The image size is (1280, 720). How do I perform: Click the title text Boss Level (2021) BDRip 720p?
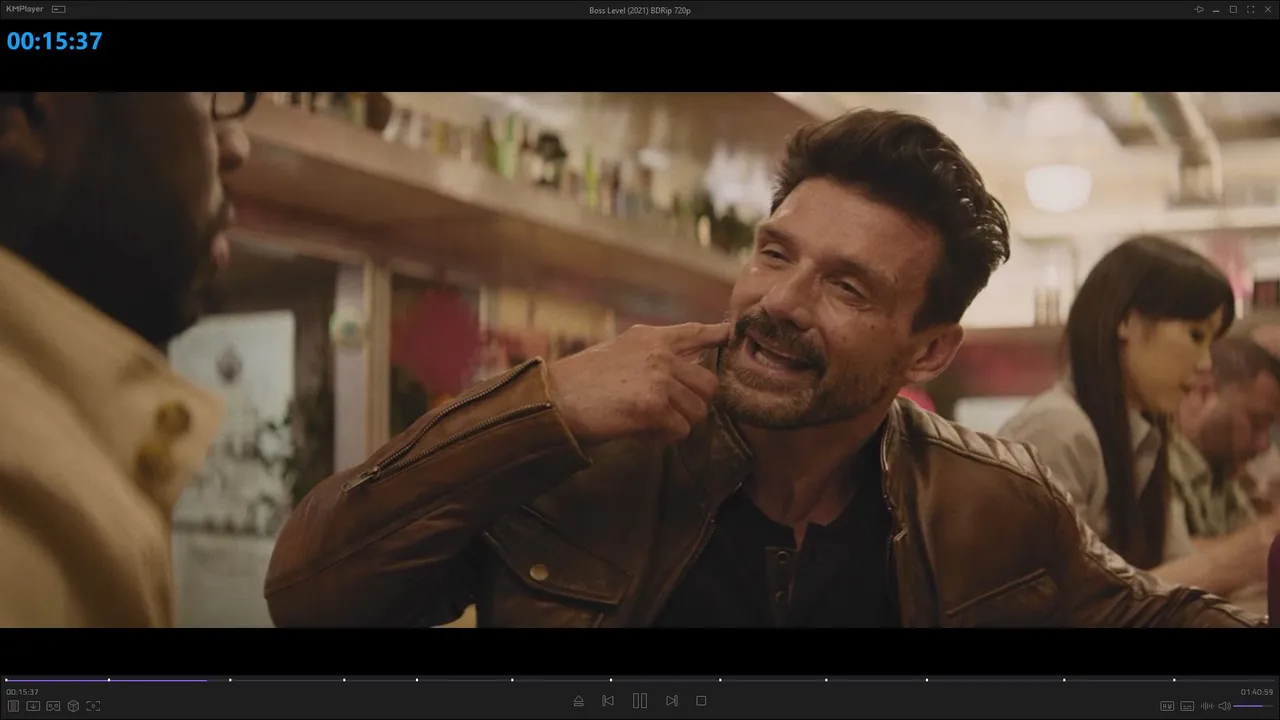coord(640,10)
